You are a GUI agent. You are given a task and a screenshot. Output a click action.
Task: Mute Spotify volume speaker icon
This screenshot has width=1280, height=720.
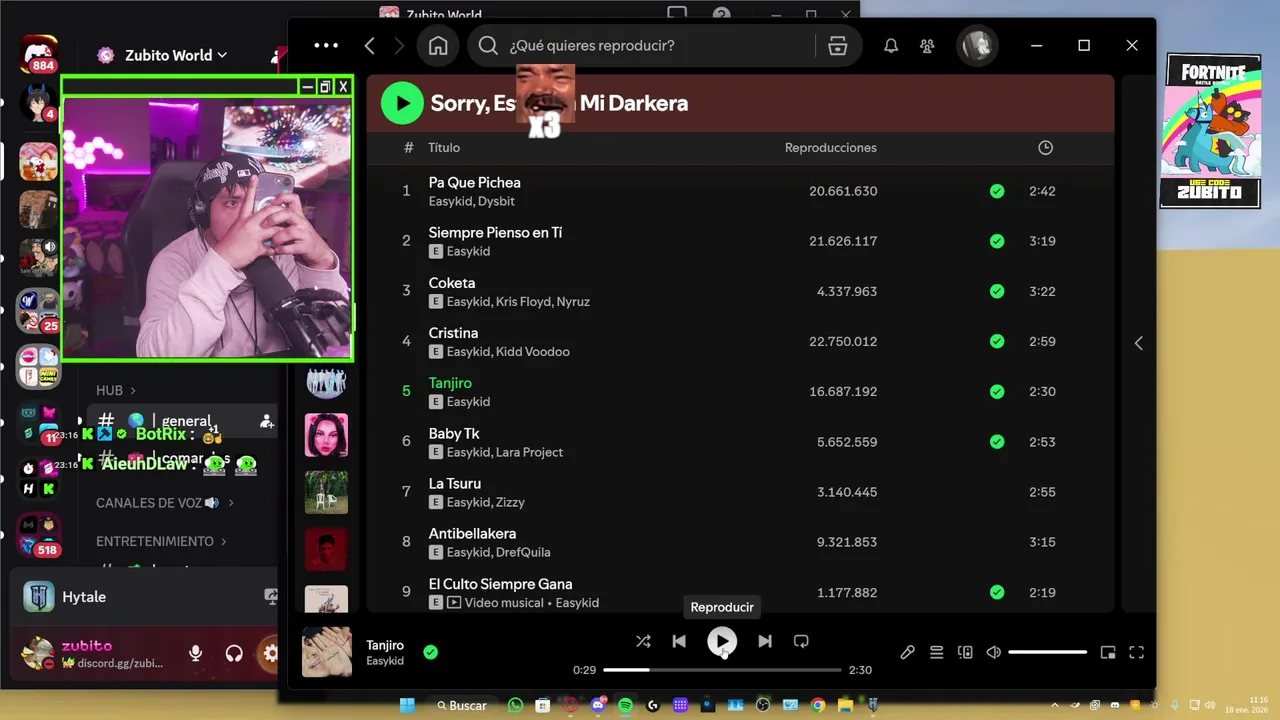pyautogui.click(x=993, y=652)
